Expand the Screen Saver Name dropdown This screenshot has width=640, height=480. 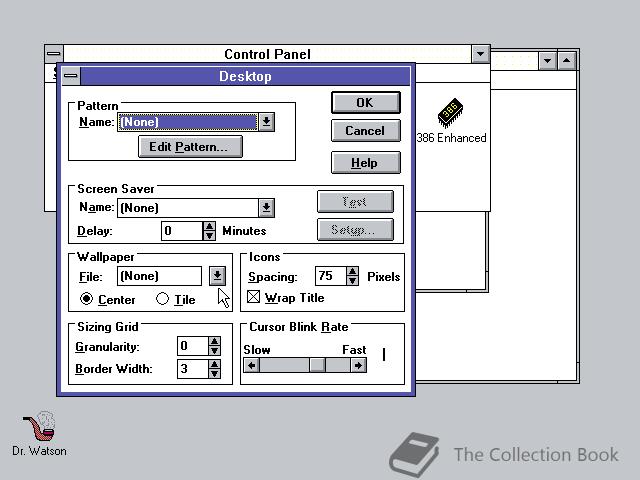[266, 208]
